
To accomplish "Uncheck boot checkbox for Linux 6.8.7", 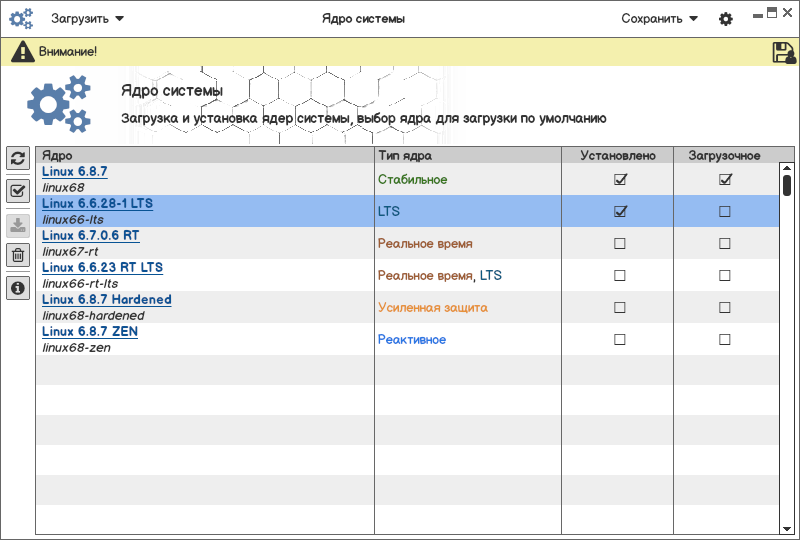I will (x=725, y=180).
